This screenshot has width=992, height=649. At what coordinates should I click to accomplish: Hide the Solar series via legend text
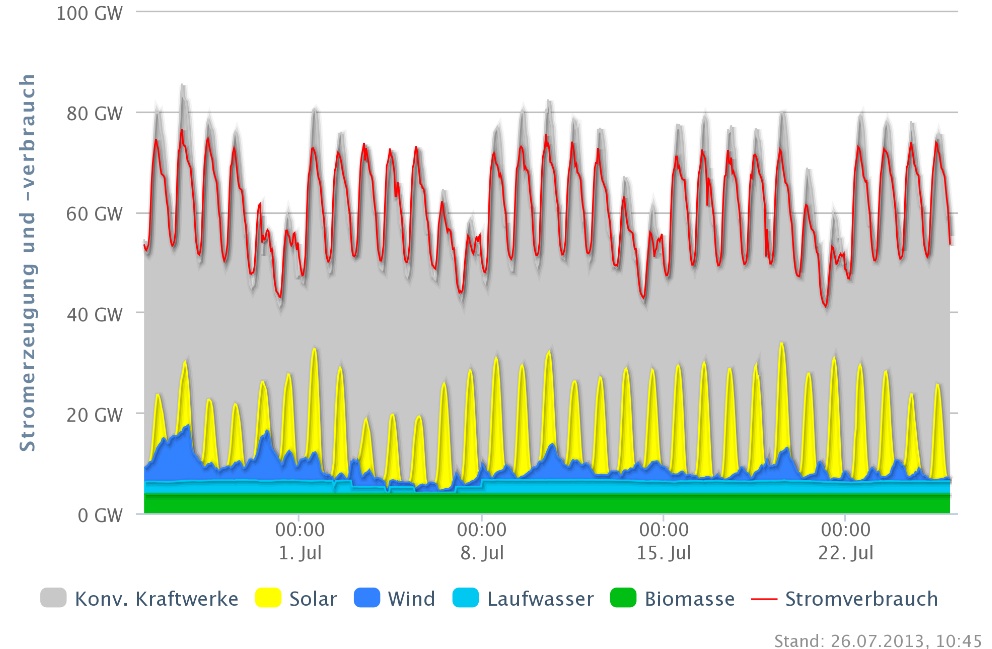(313, 599)
